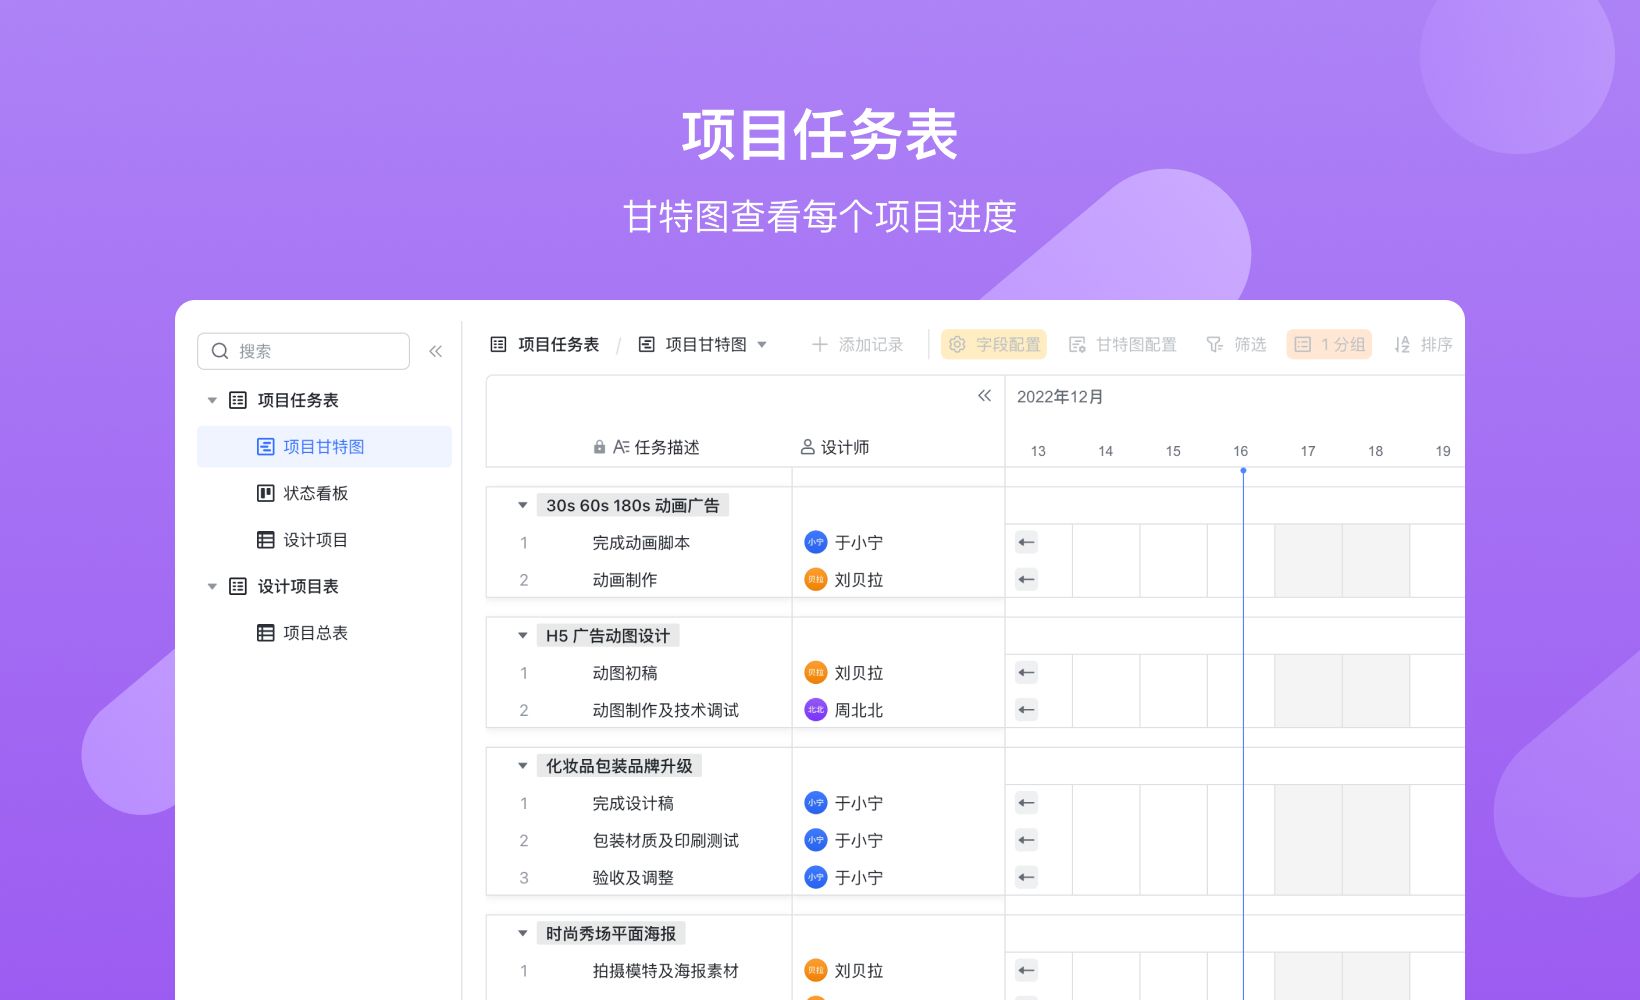Click the back arrow on 动图初稿 row
1640x1000 pixels.
1026,673
